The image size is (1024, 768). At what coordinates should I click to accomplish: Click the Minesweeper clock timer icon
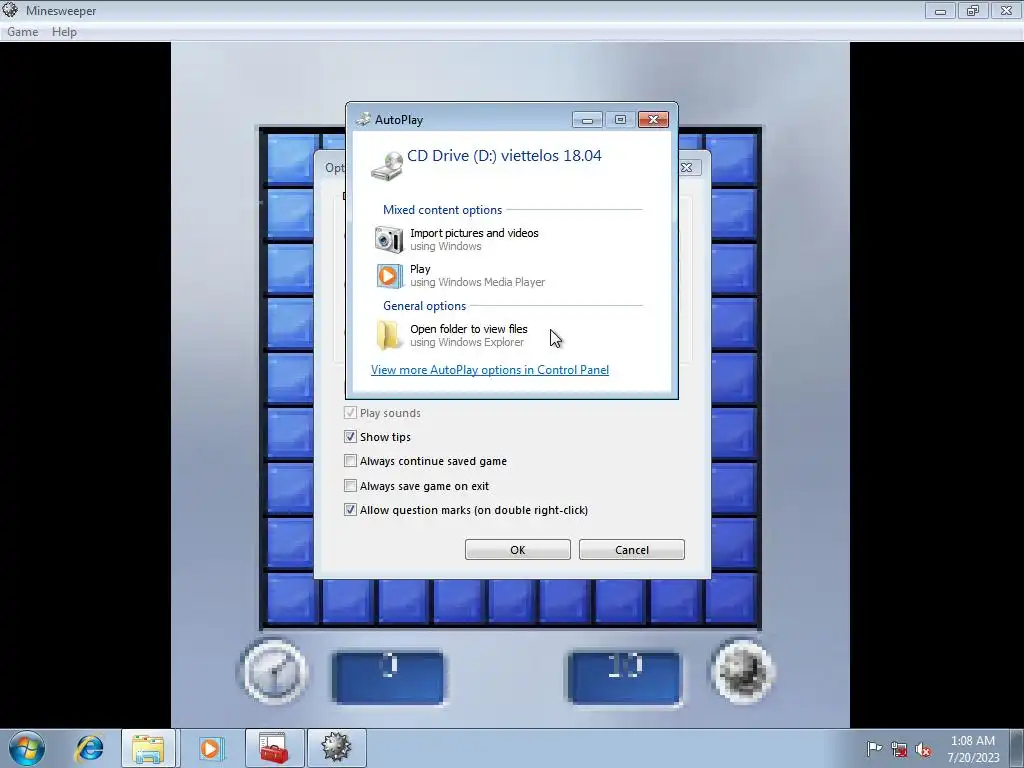coord(274,672)
